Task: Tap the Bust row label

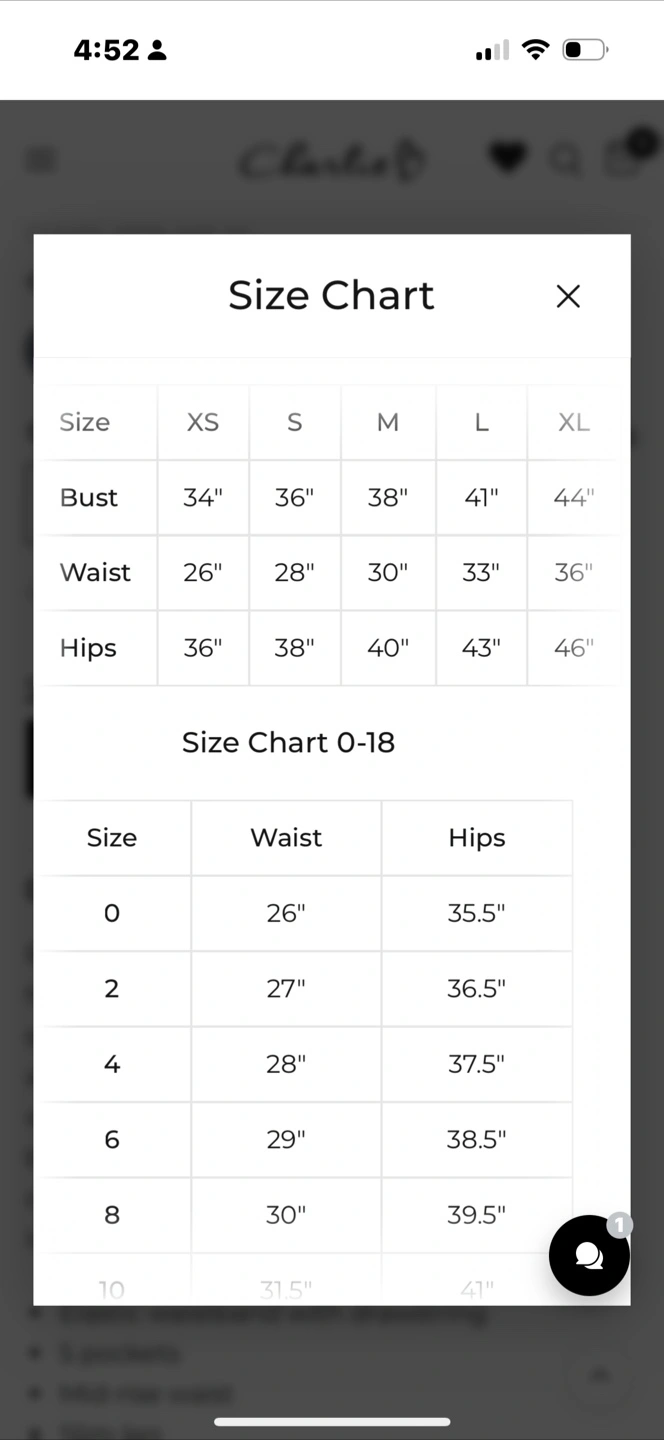Action: tap(89, 497)
